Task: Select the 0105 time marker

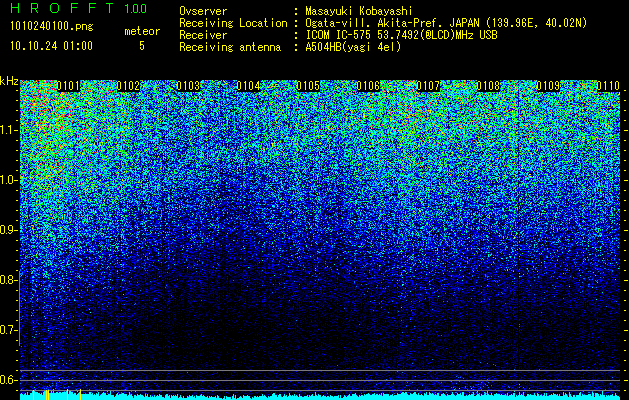Action: pos(308,86)
